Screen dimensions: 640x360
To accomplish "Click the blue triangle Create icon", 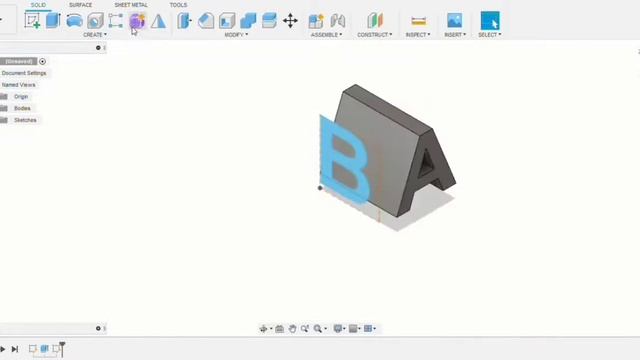I will [x=158, y=21].
